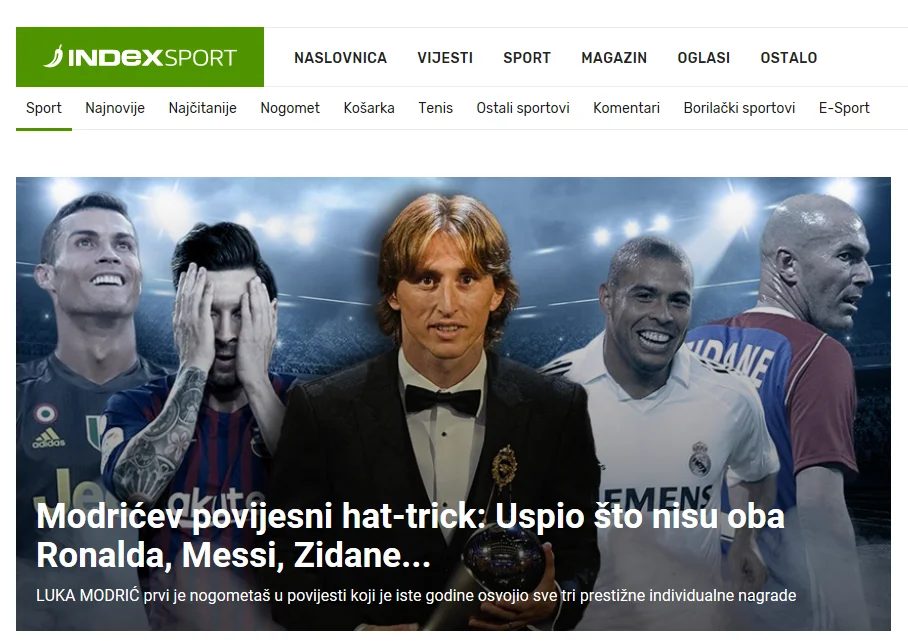The width and height of the screenshot is (908, 641).
Task: Go to the VIJESTI section
Action: [445, 58]
